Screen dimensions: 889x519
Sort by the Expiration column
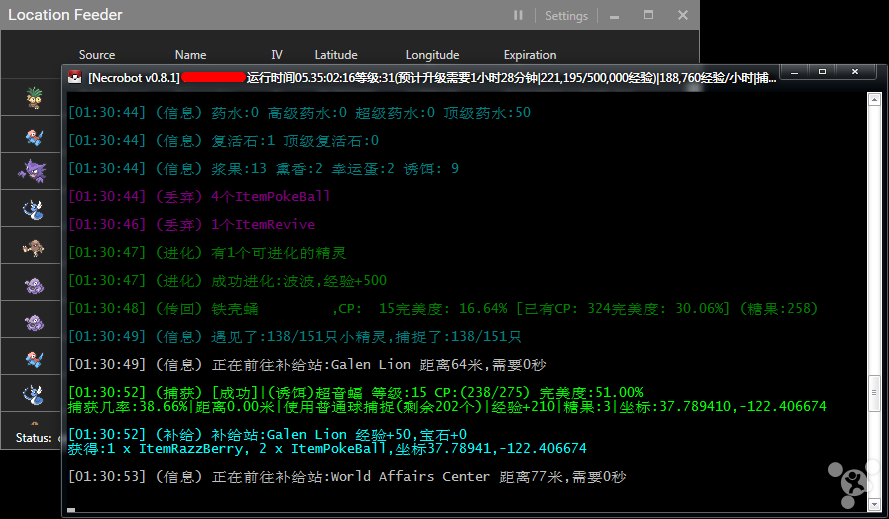(x=530, y=55)
